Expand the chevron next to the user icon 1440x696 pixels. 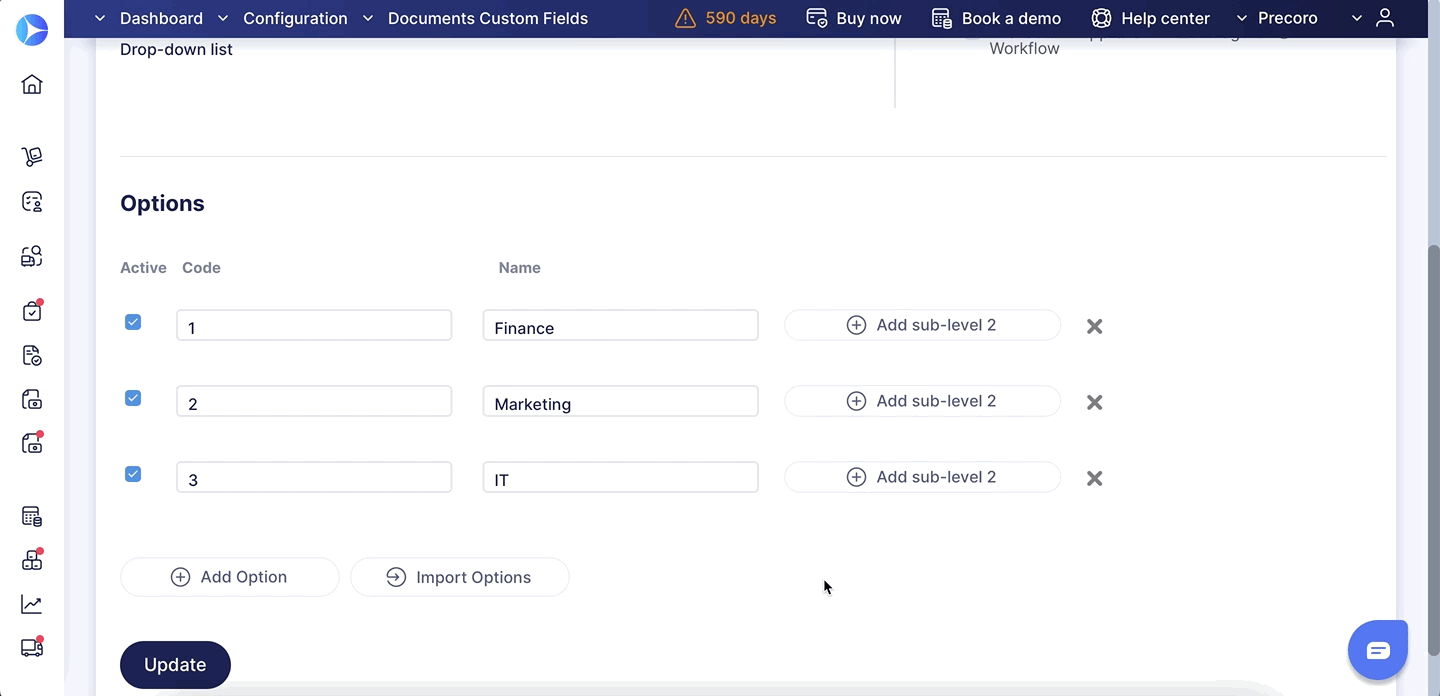[1357, 18]
